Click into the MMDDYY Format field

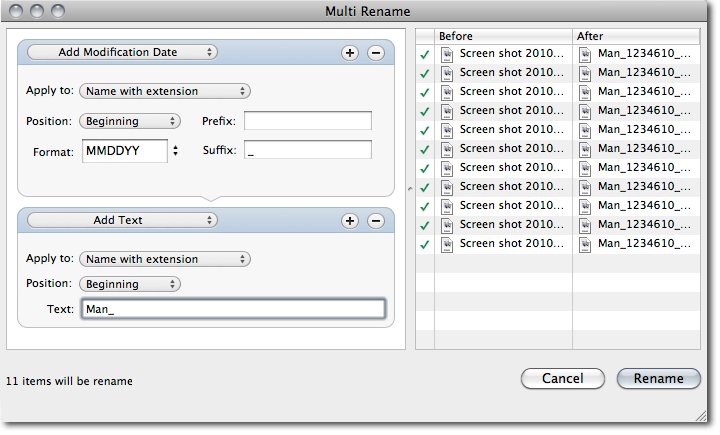(125, 151)
